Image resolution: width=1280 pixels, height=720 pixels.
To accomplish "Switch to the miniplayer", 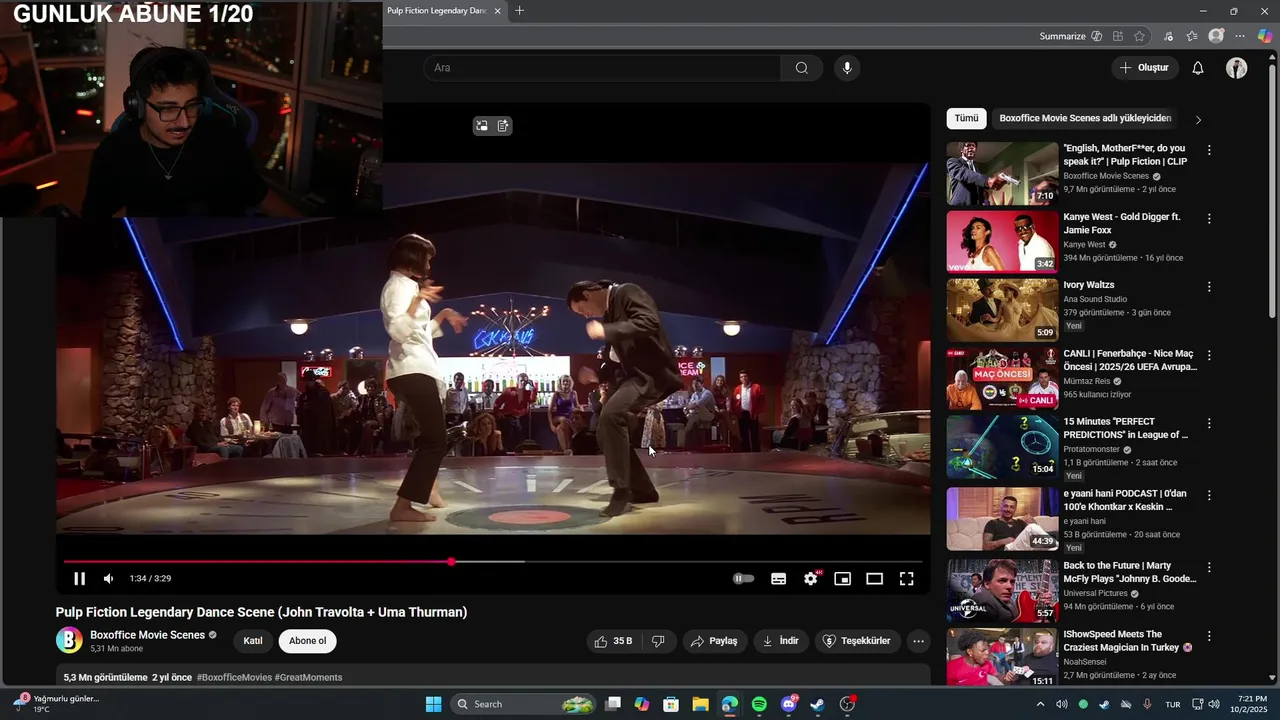I will [x=843, y=578].
